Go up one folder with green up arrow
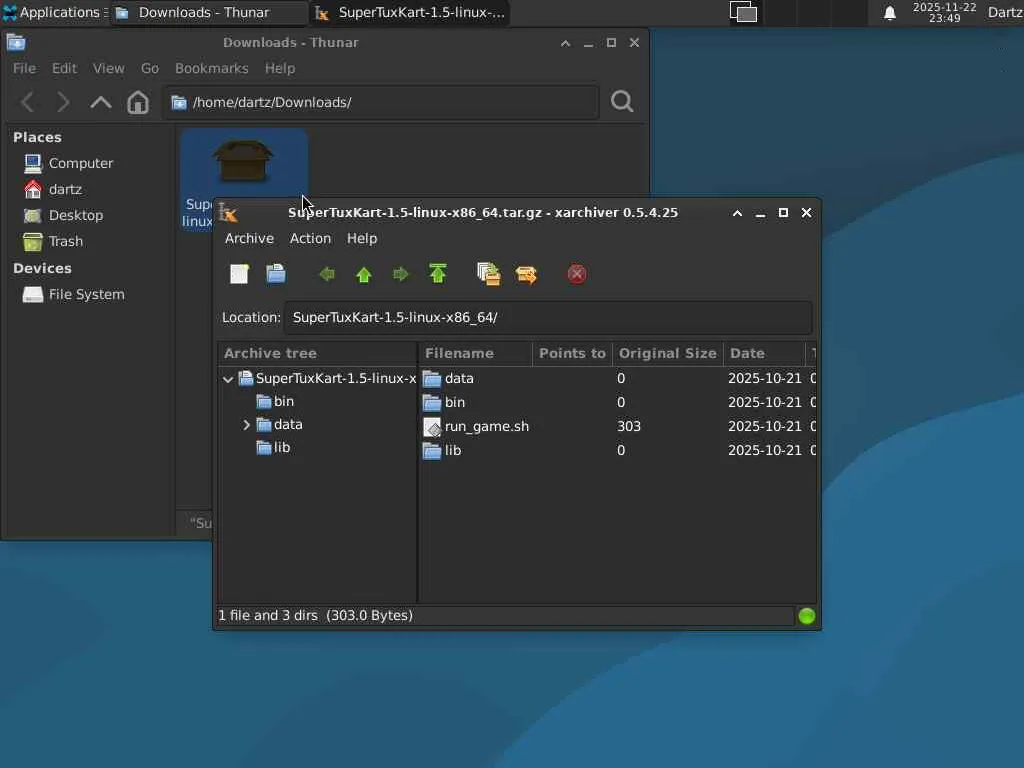 pos(364,274)
